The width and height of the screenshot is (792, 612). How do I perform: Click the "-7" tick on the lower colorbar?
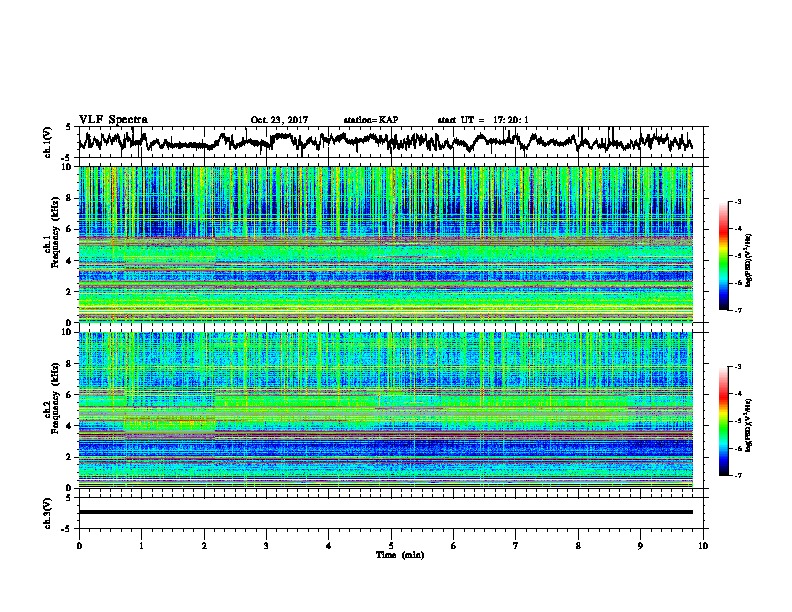tap(737, 476)
